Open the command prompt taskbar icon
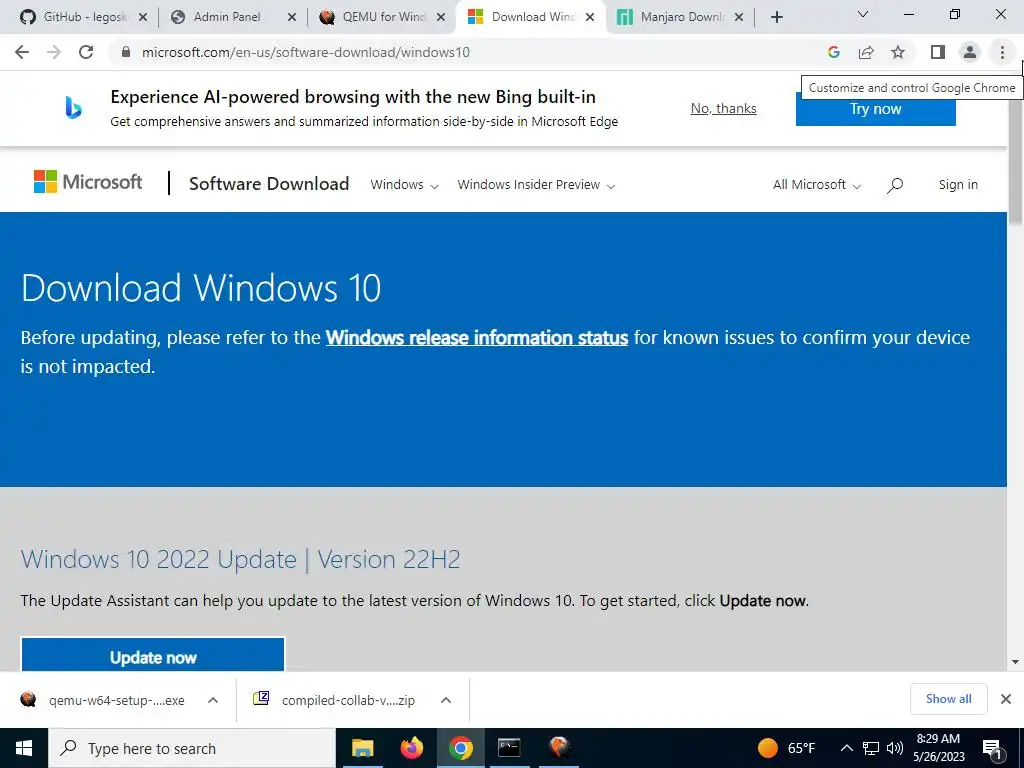 coord(509,748)
